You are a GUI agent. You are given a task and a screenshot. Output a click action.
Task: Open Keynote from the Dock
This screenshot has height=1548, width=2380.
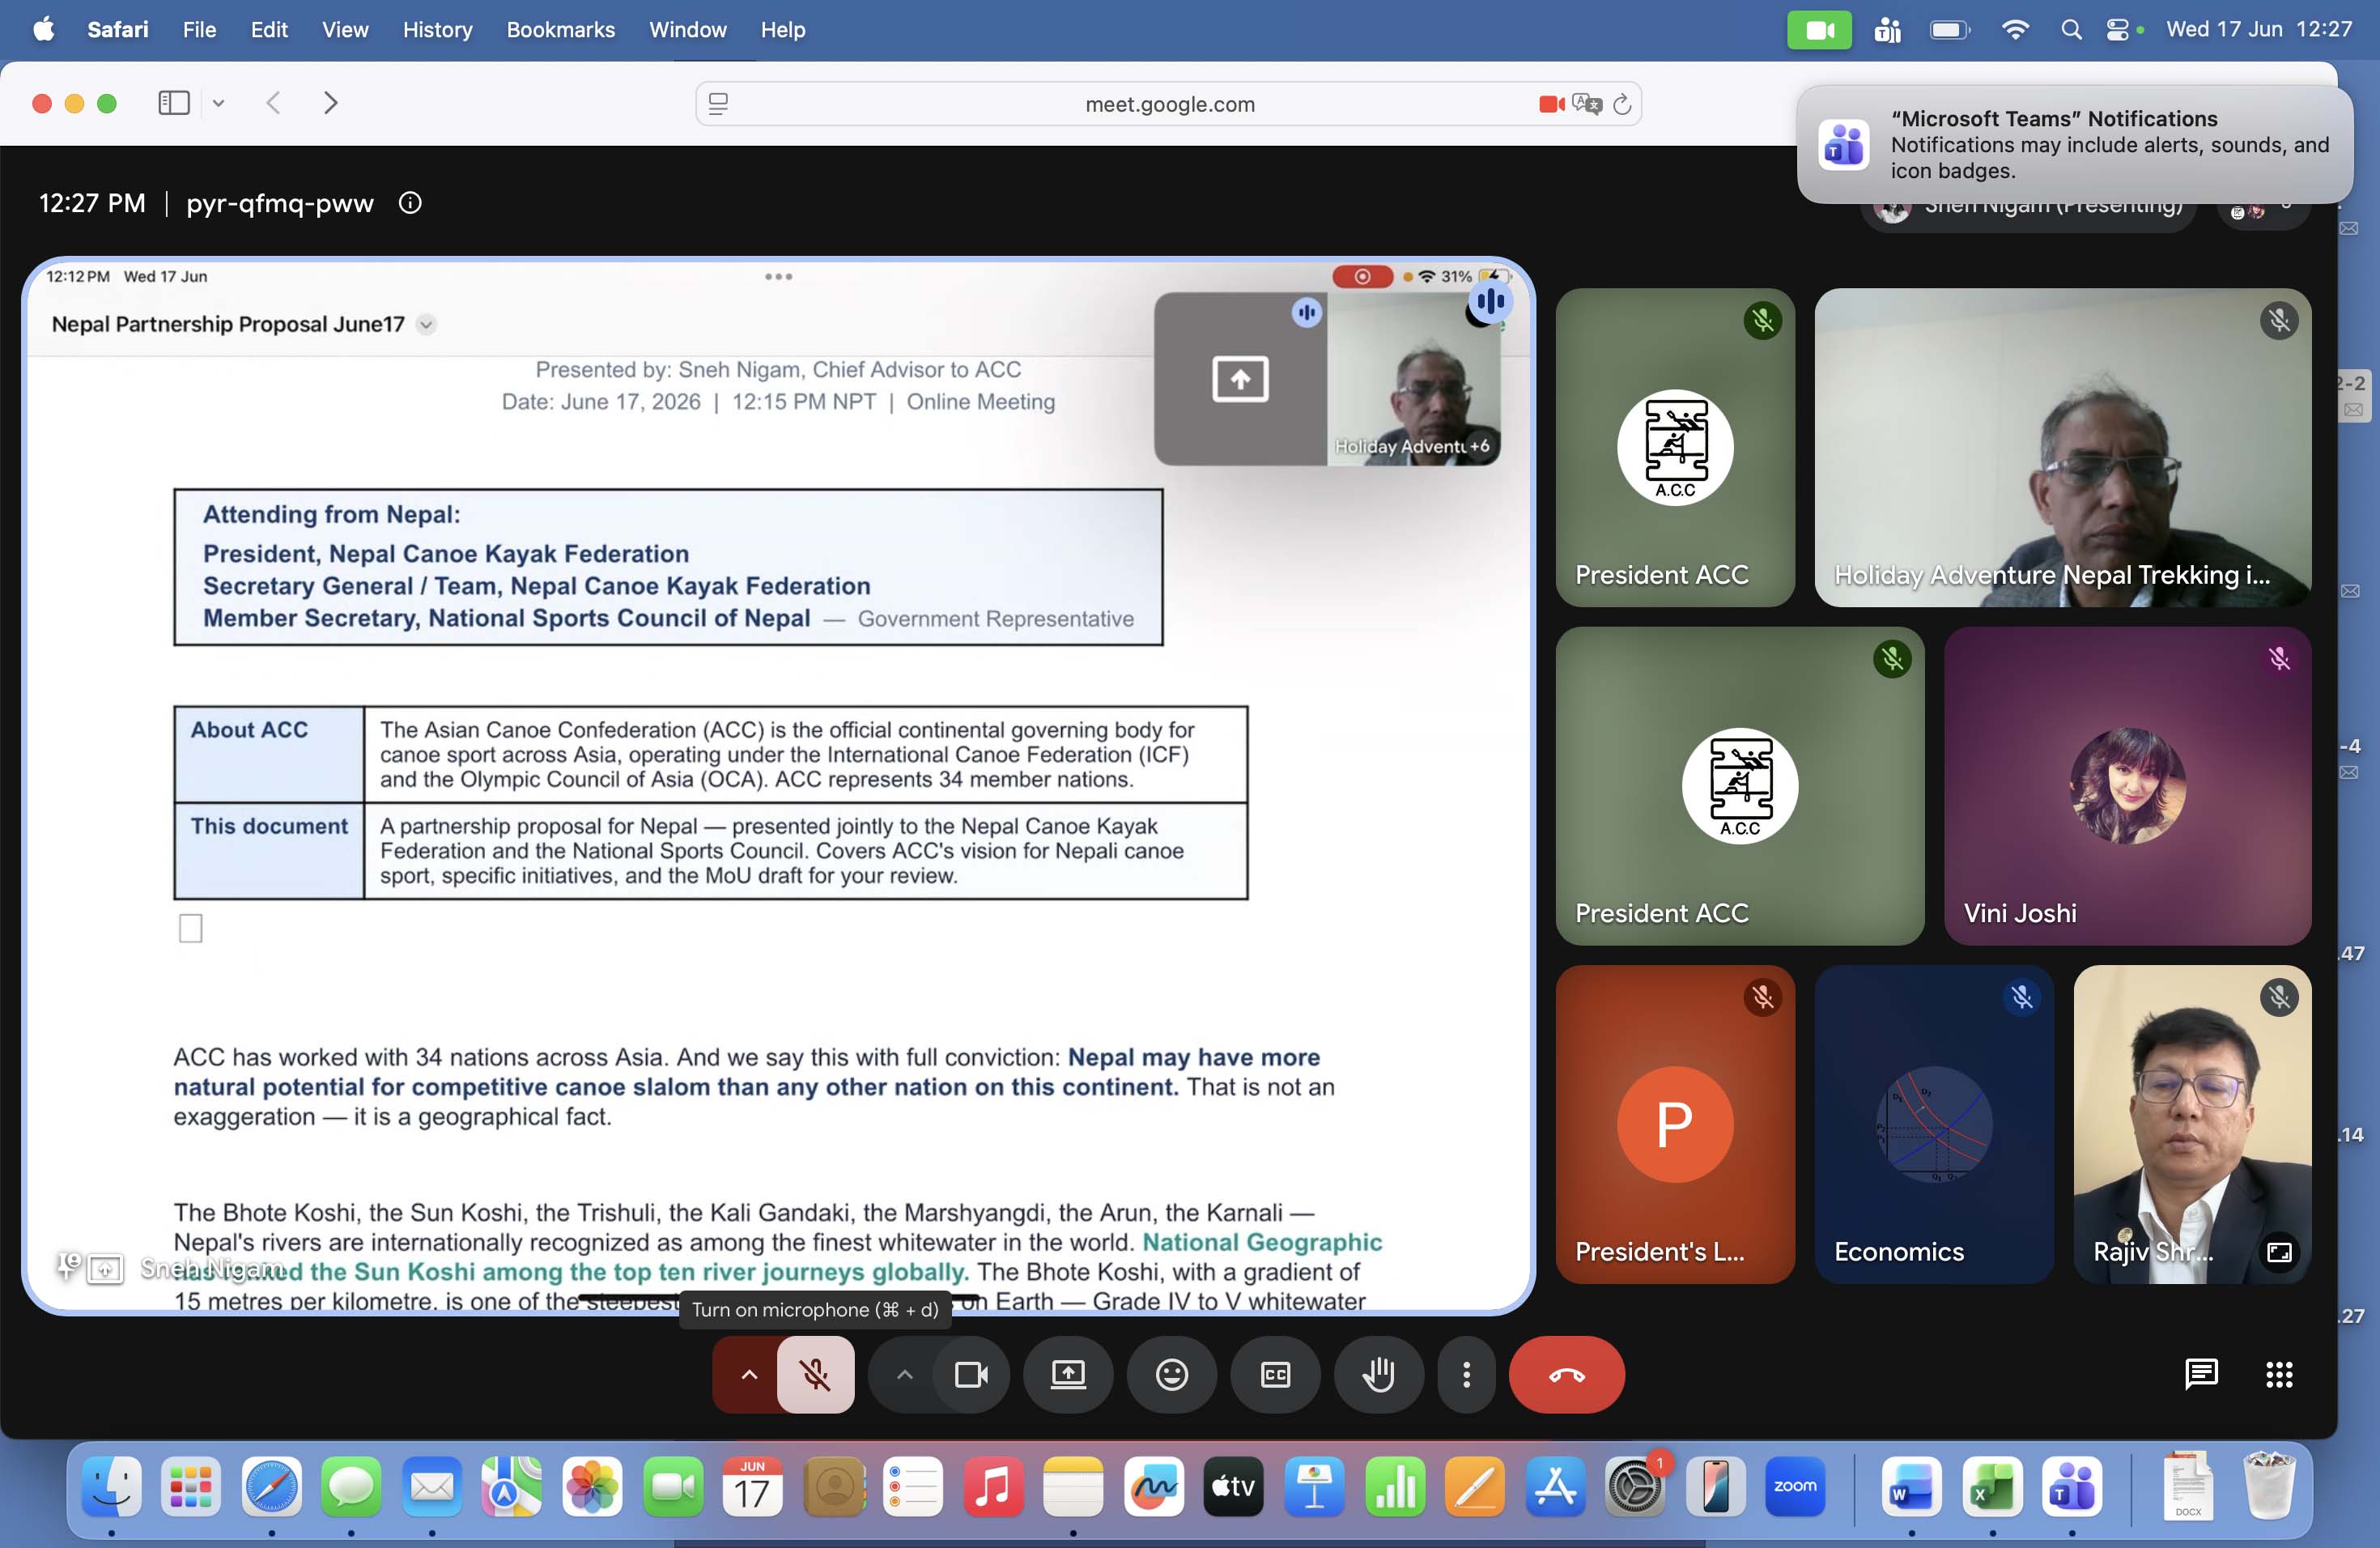click(1313, 1486)
